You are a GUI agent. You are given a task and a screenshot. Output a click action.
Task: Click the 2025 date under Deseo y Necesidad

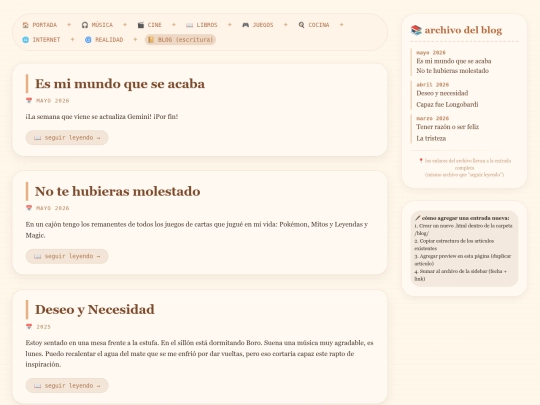tap(43, 326)
